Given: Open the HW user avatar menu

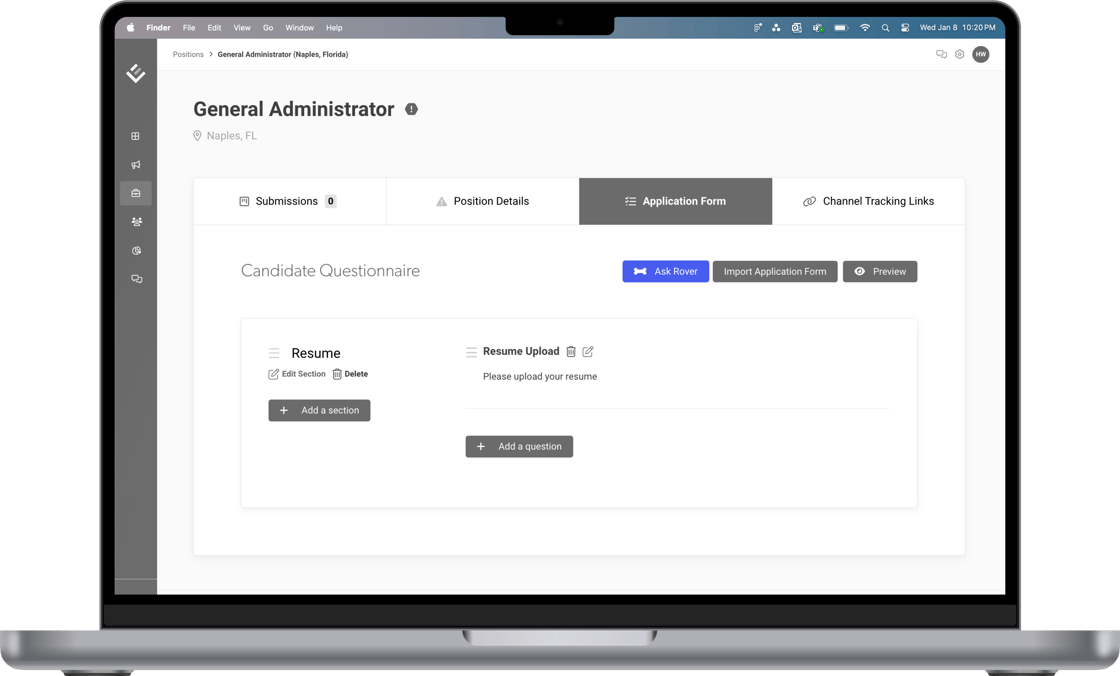Looking at the screenshot, I should (x=981, y=55).
